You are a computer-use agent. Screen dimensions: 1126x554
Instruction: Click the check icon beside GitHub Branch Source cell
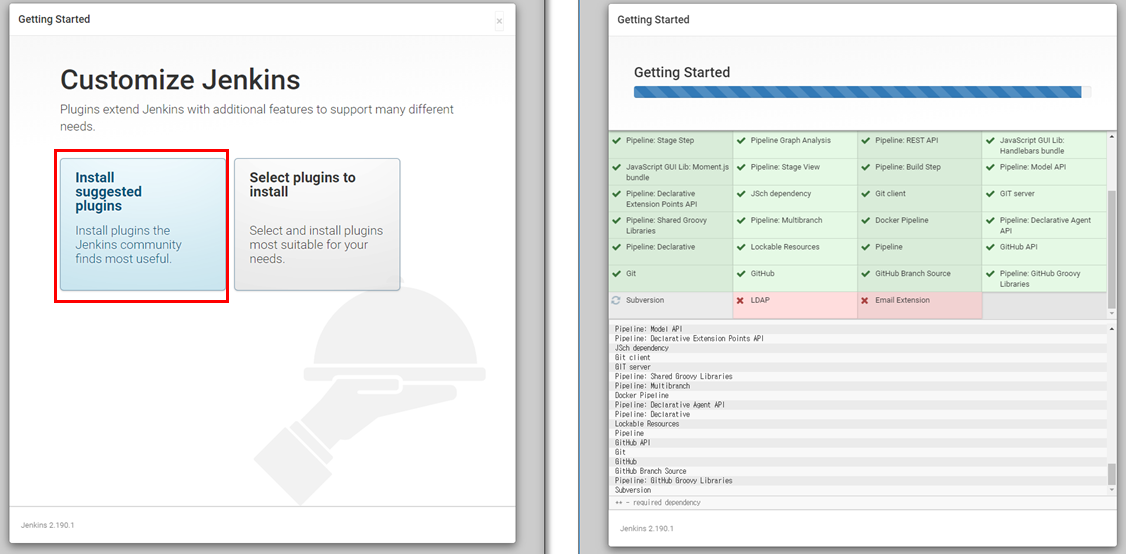(x=865, y=274)
